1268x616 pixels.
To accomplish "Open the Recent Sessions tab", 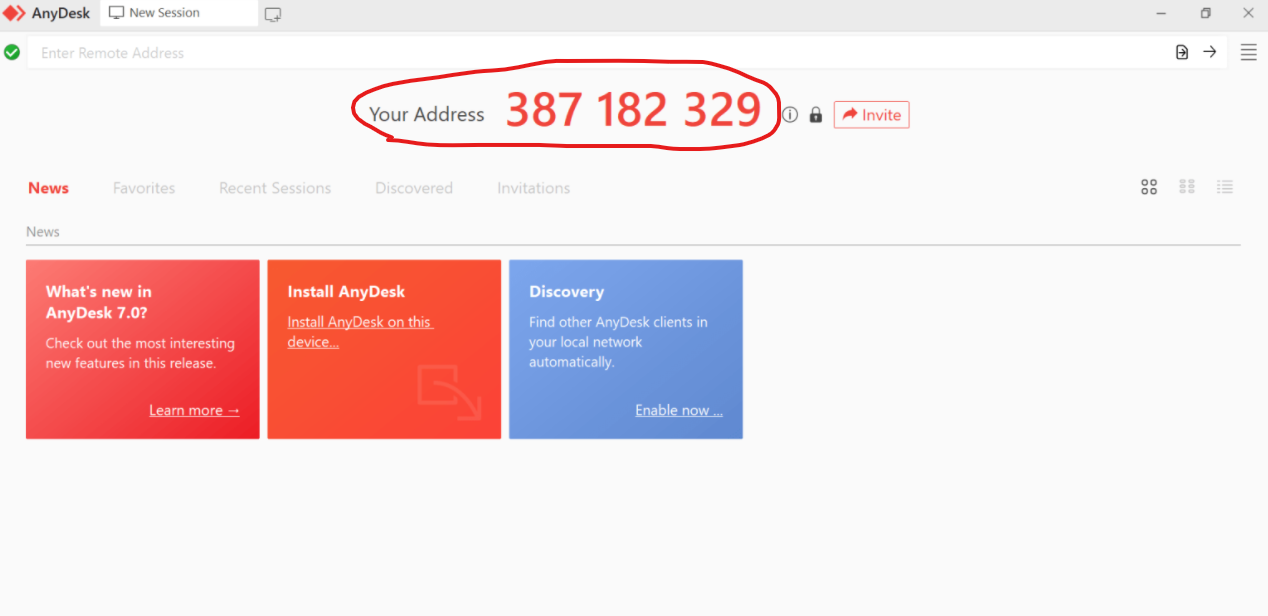I will point(275,188).
